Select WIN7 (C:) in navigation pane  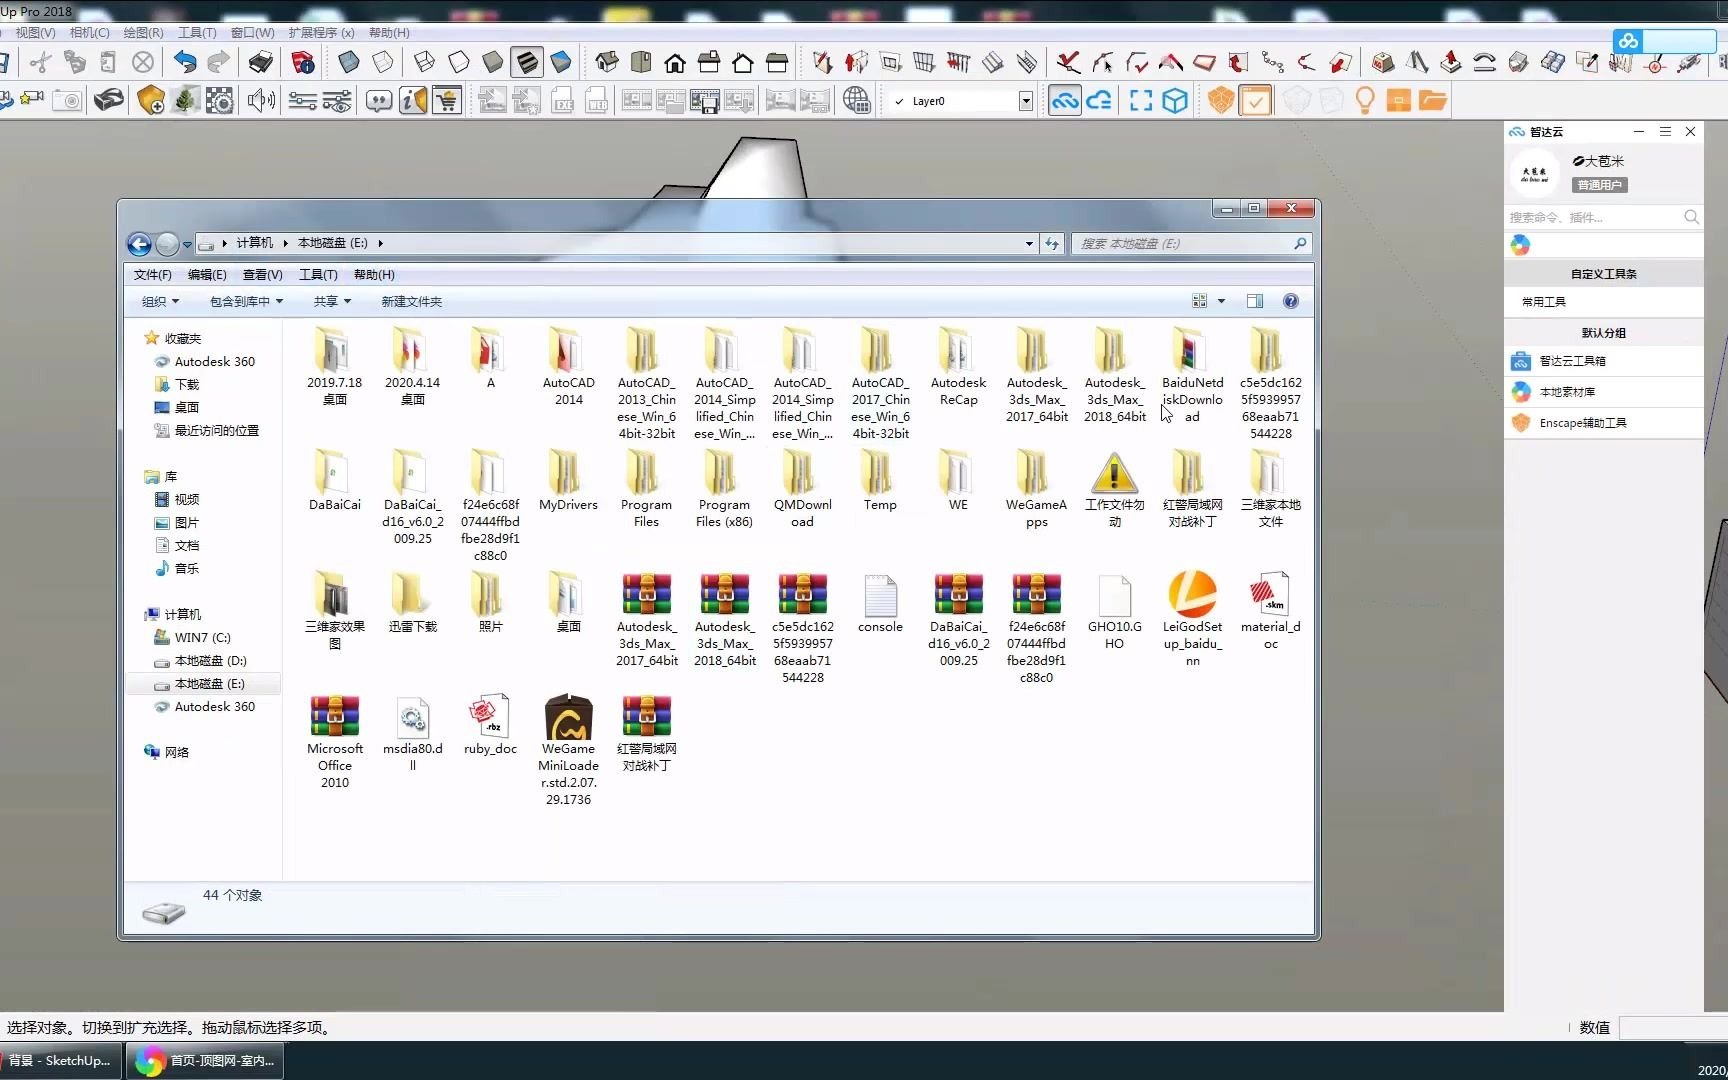pos(202,637)
